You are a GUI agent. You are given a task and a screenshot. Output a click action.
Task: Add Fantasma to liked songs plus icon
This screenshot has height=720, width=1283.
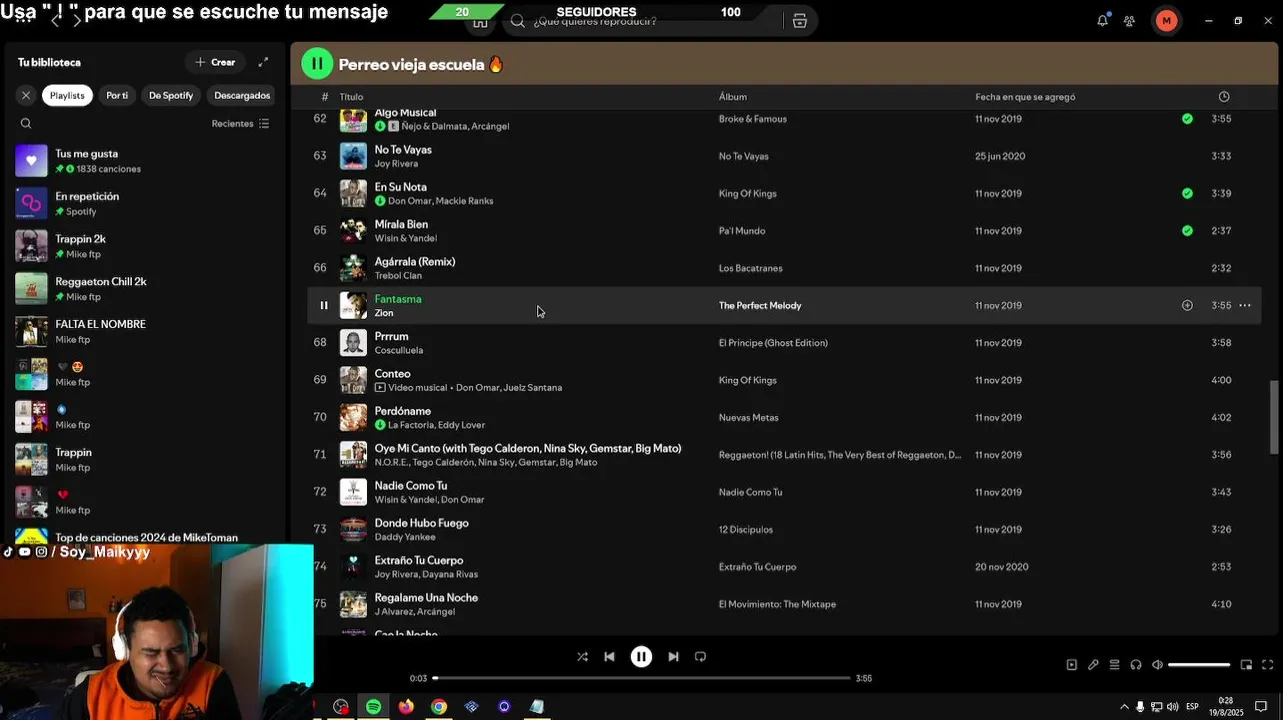point(1187,305)
